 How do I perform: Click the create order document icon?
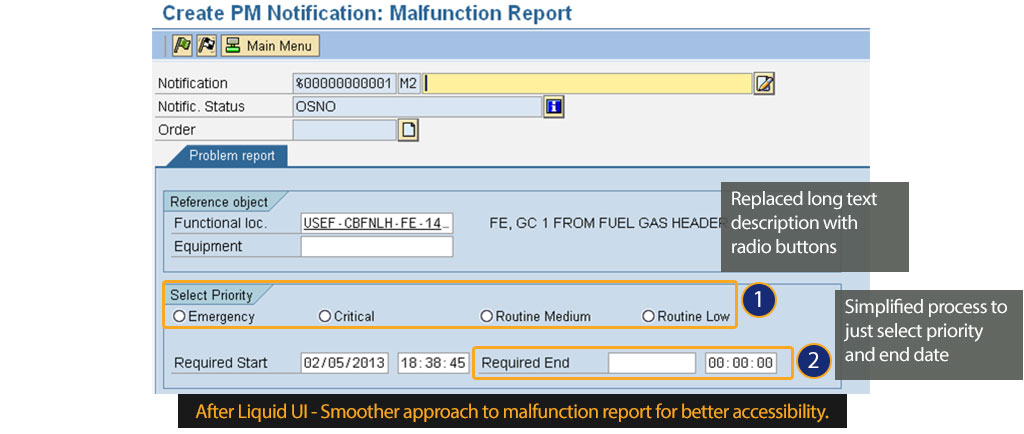point(408,129)
